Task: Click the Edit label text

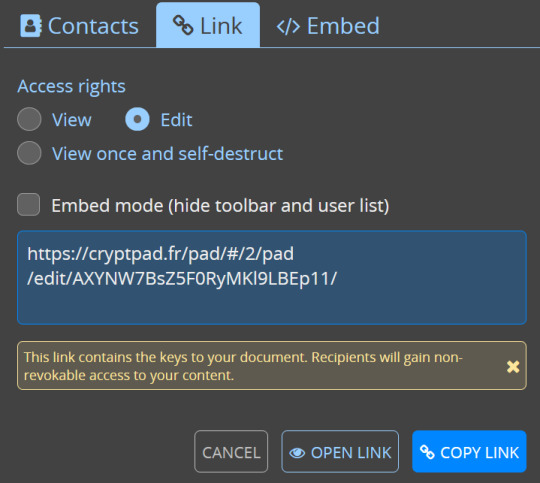Action: pyautogui.click(x=176, y=120)
